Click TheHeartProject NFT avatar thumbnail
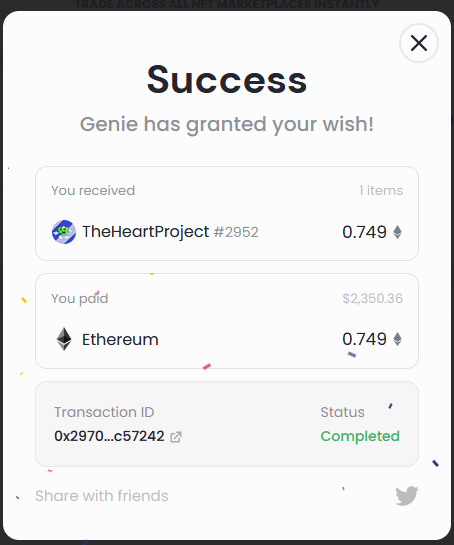The height and width of the screenshot is (545, 454). coord(64,232)
